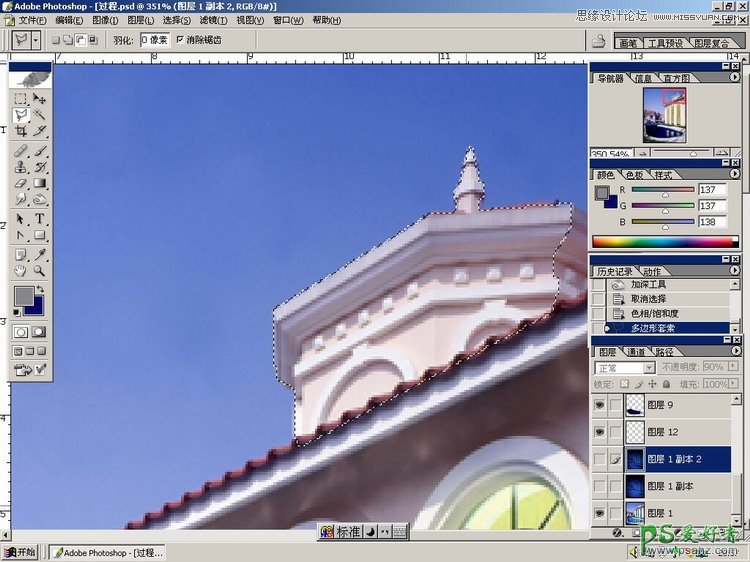Select the Hand tool
This screenshot has width=750, height=562.
coord(20,271)
